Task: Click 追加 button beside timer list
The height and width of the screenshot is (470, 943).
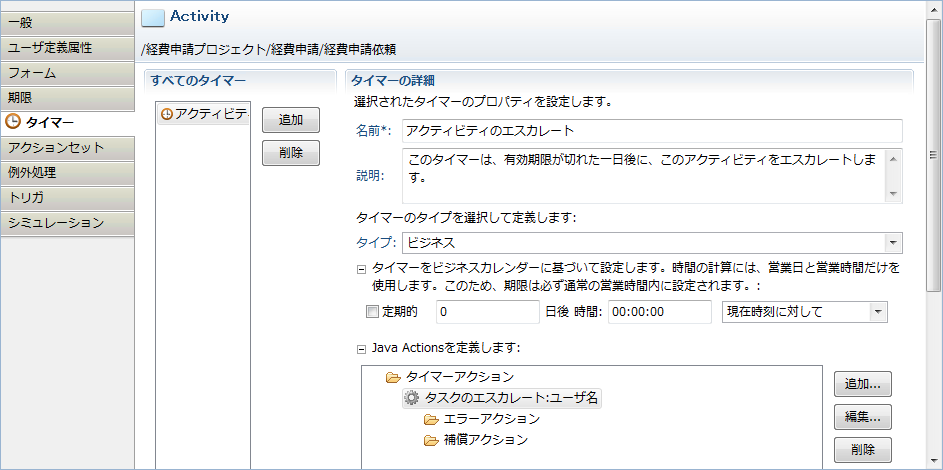Action: pyautogui.click(x=291, y=120)
